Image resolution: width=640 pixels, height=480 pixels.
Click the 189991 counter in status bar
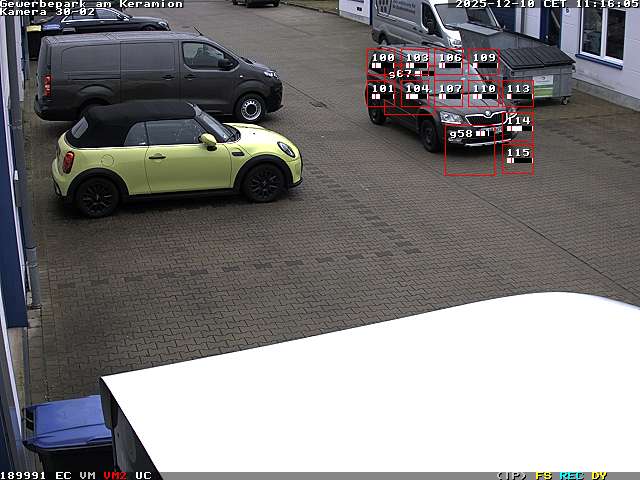[x=23, y=475]
